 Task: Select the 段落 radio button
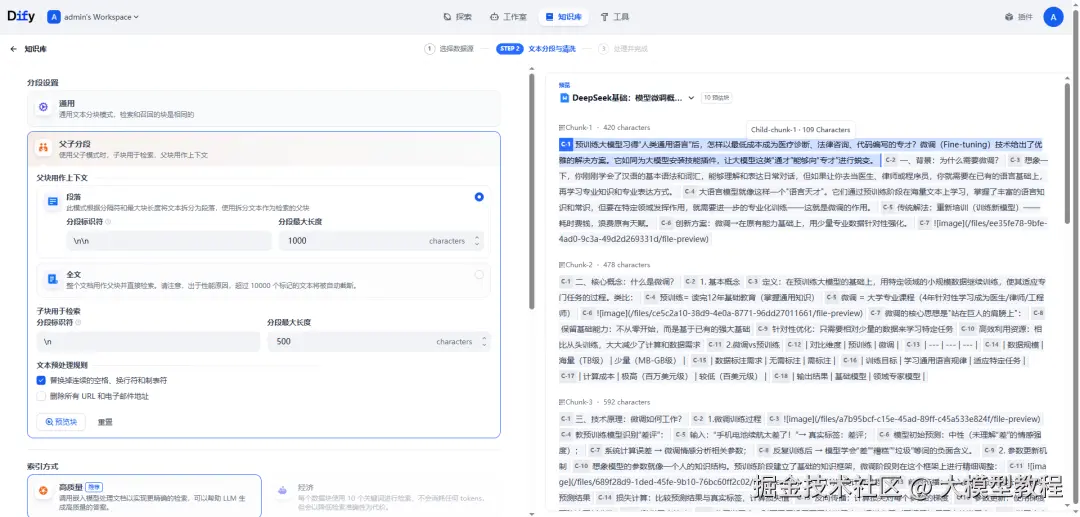click(x=479, y=197)
